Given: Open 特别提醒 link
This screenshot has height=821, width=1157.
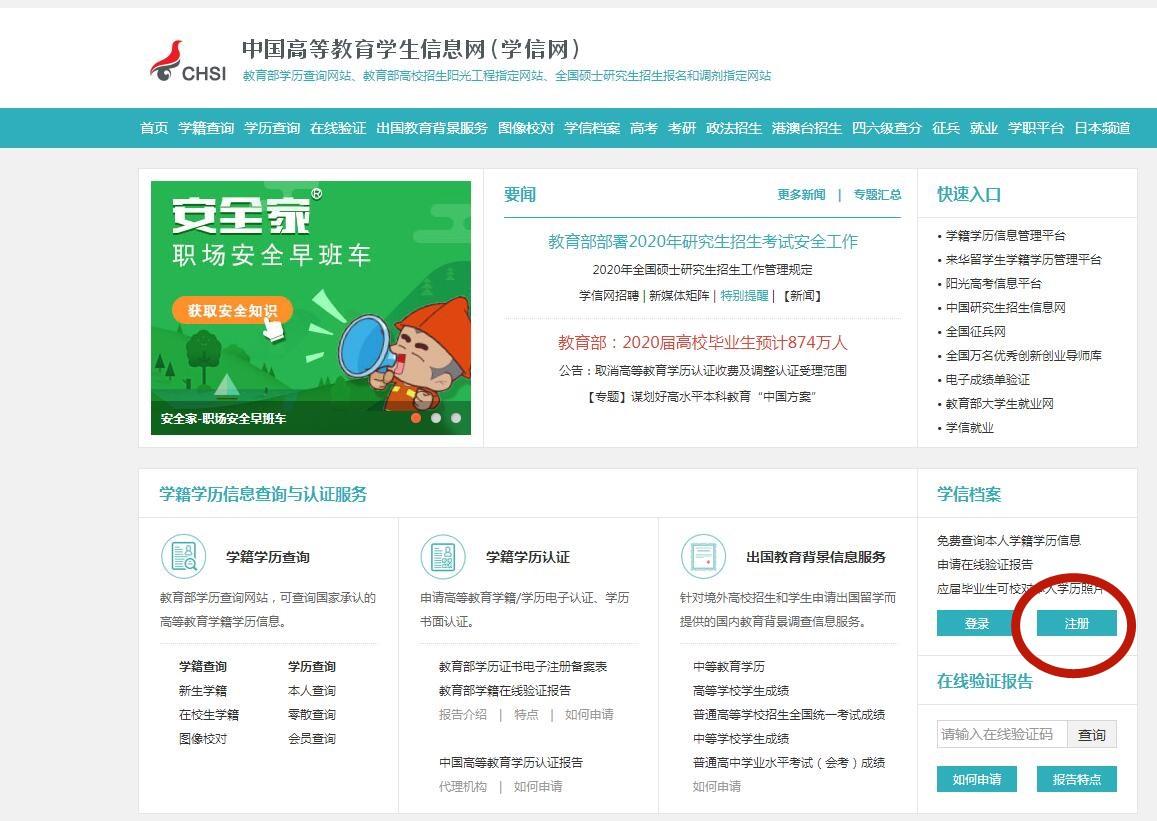Looking at the screenshot, I should [745, 296].
